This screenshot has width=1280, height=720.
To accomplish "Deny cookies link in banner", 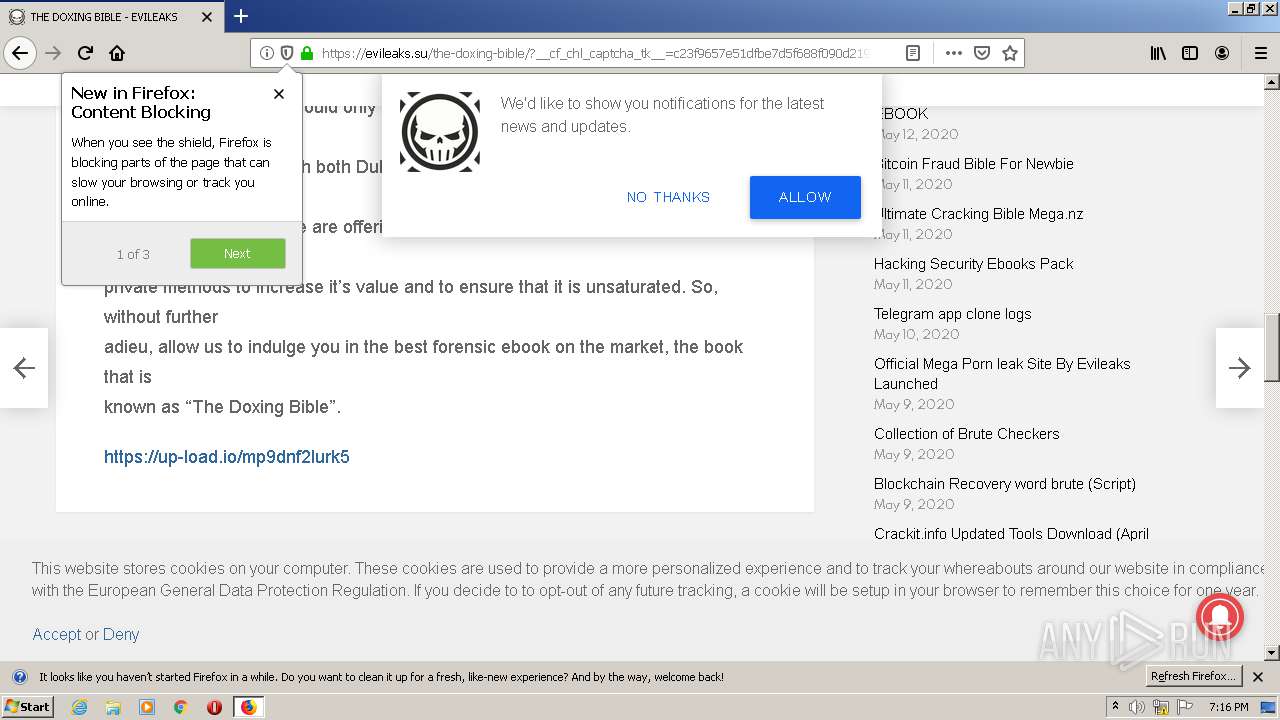I will 121,634.
